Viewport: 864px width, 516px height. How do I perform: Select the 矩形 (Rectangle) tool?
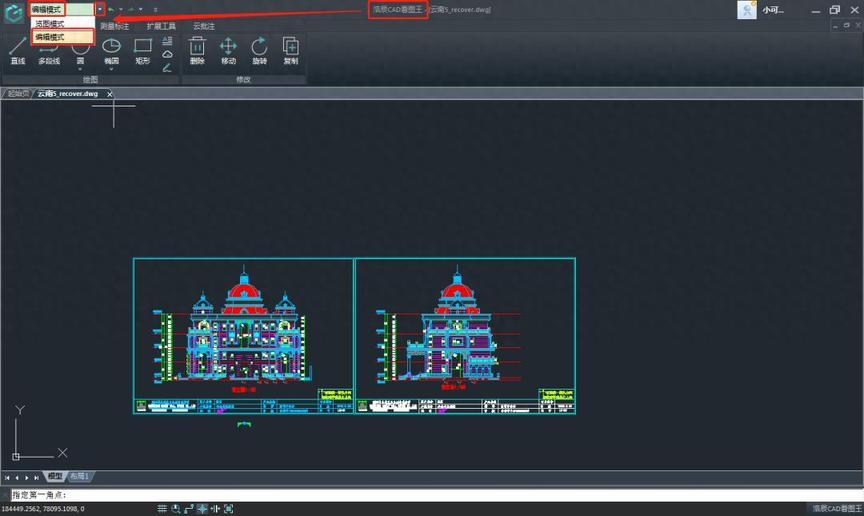(142, 48)
